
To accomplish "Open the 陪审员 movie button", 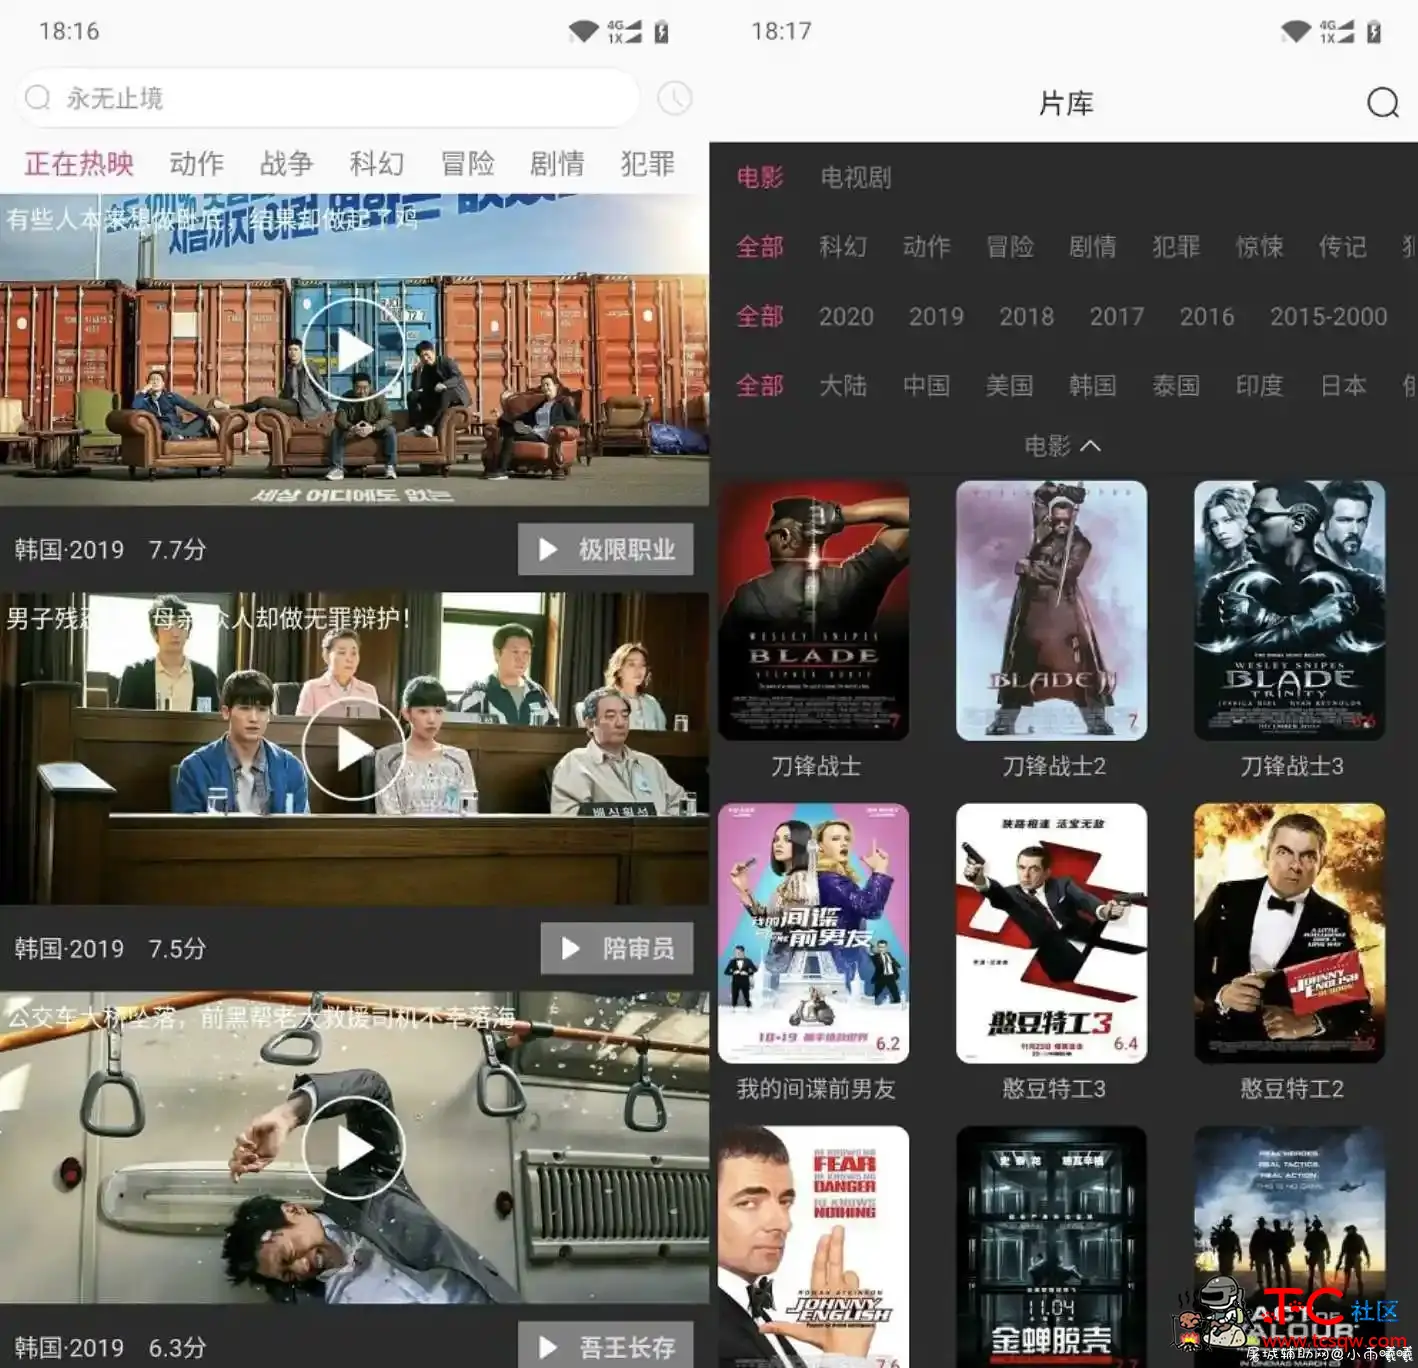I will coord(617,948).
